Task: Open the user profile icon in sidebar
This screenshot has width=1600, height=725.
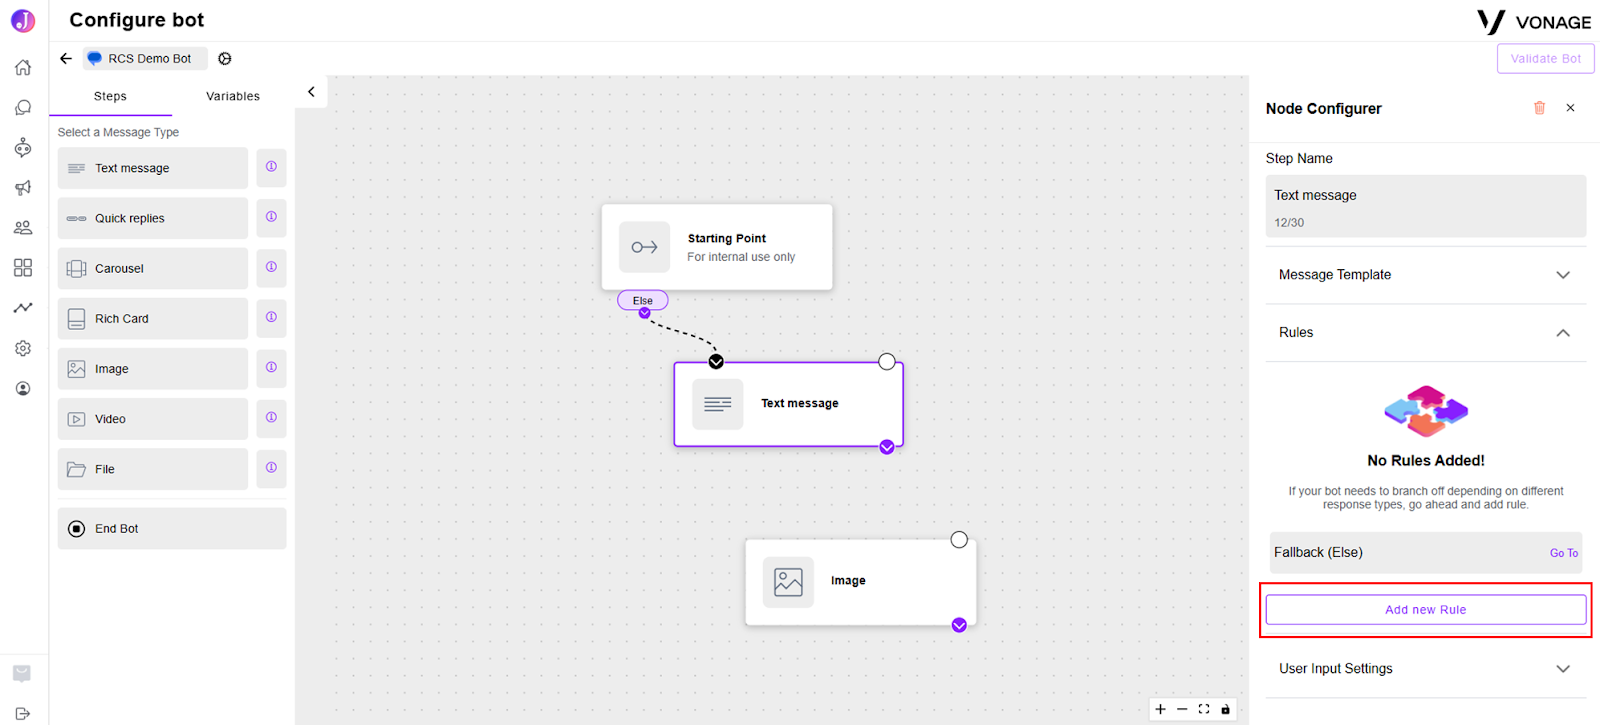Action: tap(23, 388)
